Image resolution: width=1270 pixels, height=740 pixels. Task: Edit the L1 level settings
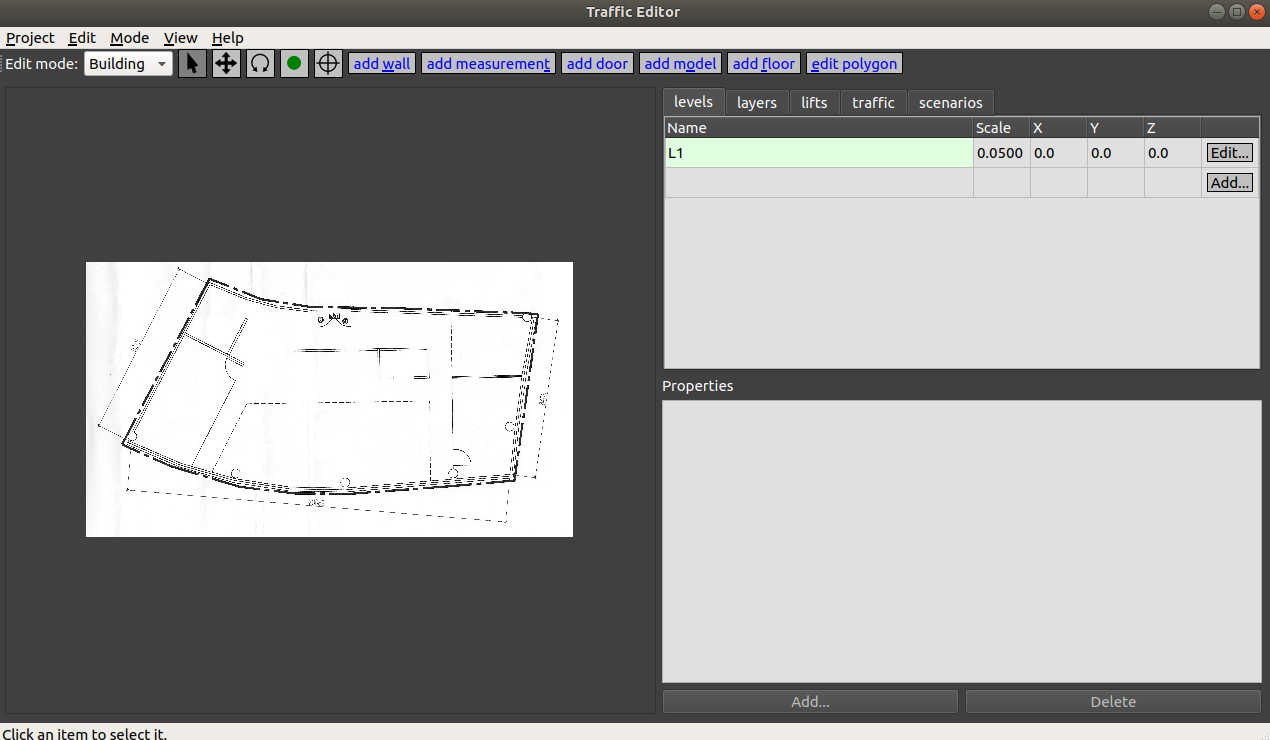tap(1229, 152)
